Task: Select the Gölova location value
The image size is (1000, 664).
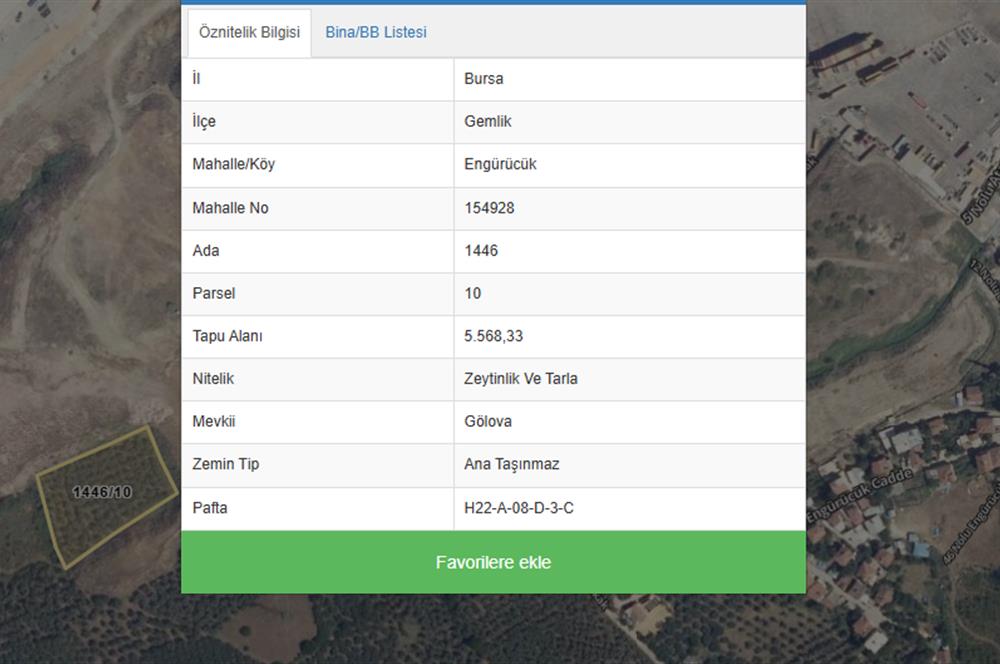Action: click(488, 422)
